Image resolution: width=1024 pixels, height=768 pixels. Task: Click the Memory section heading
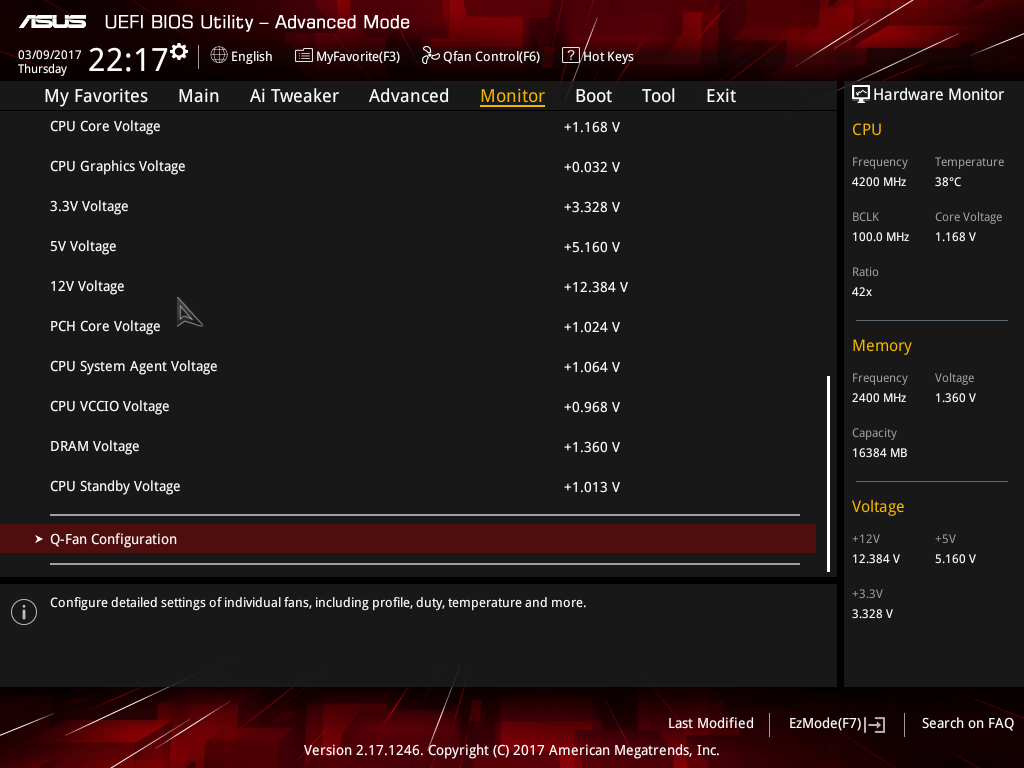coord(882,345)
